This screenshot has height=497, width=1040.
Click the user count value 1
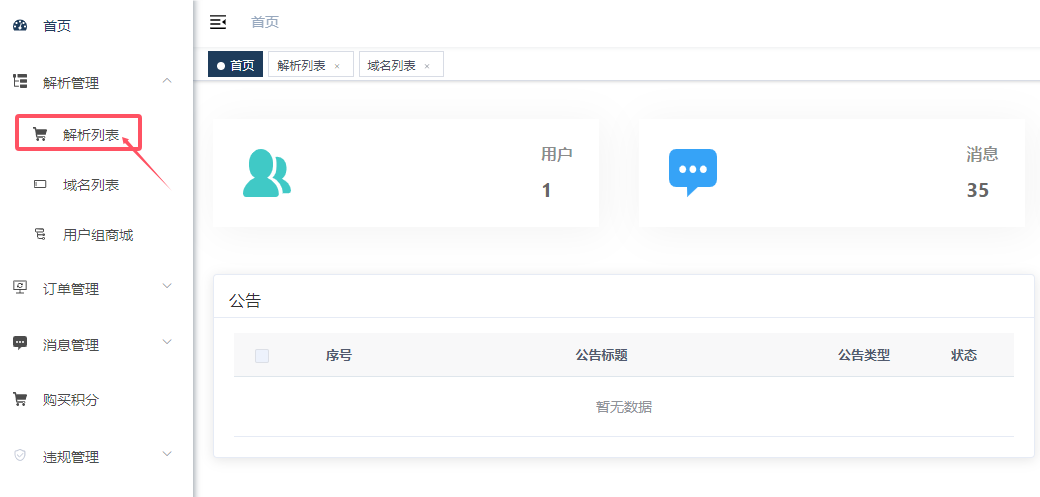click(546, 190)
